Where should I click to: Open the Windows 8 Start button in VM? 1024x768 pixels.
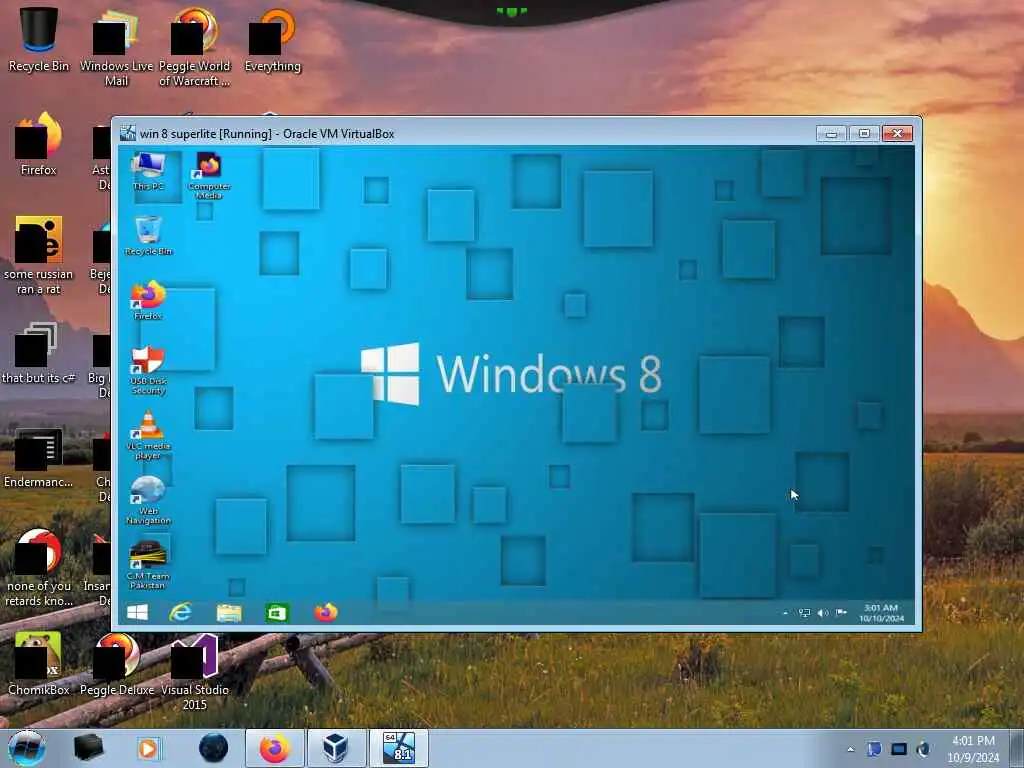[137, 613]
